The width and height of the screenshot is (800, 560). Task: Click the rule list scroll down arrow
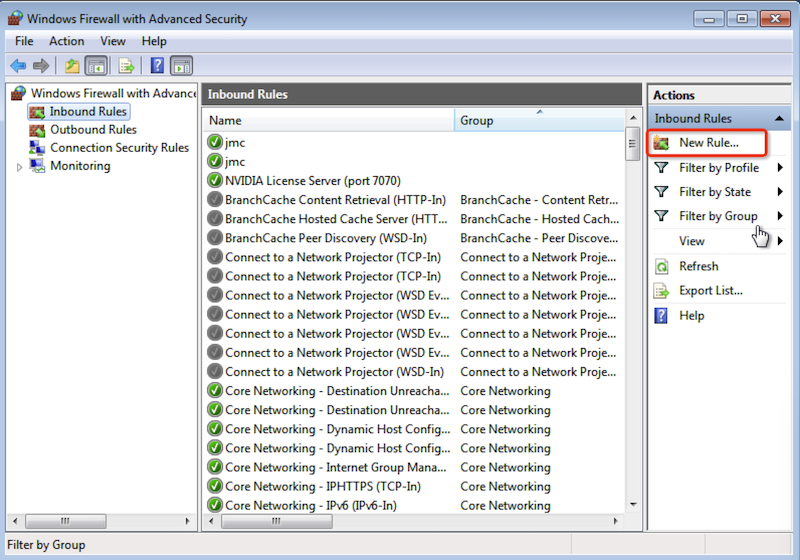[x=633, y=504]
